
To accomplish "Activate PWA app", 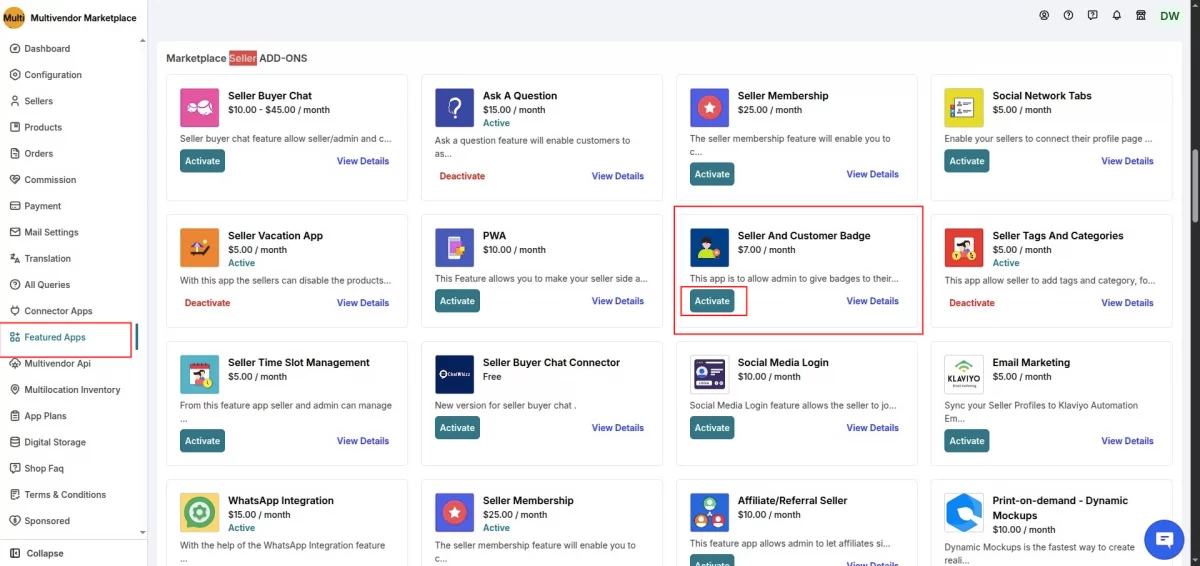I will [x=457, y=301].
